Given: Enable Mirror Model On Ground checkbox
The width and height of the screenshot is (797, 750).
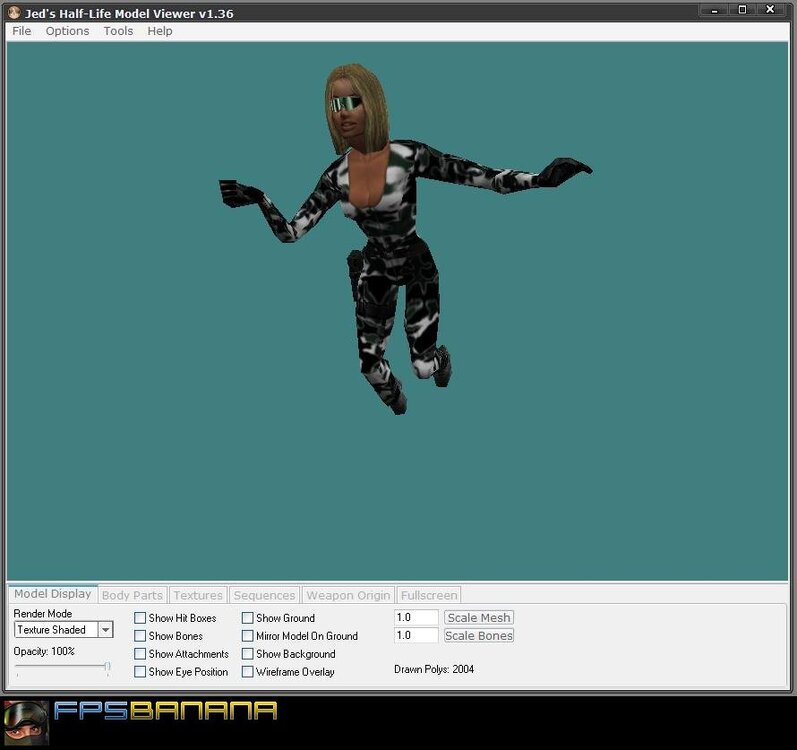Looking at the screenshot, I should [248, 636].
